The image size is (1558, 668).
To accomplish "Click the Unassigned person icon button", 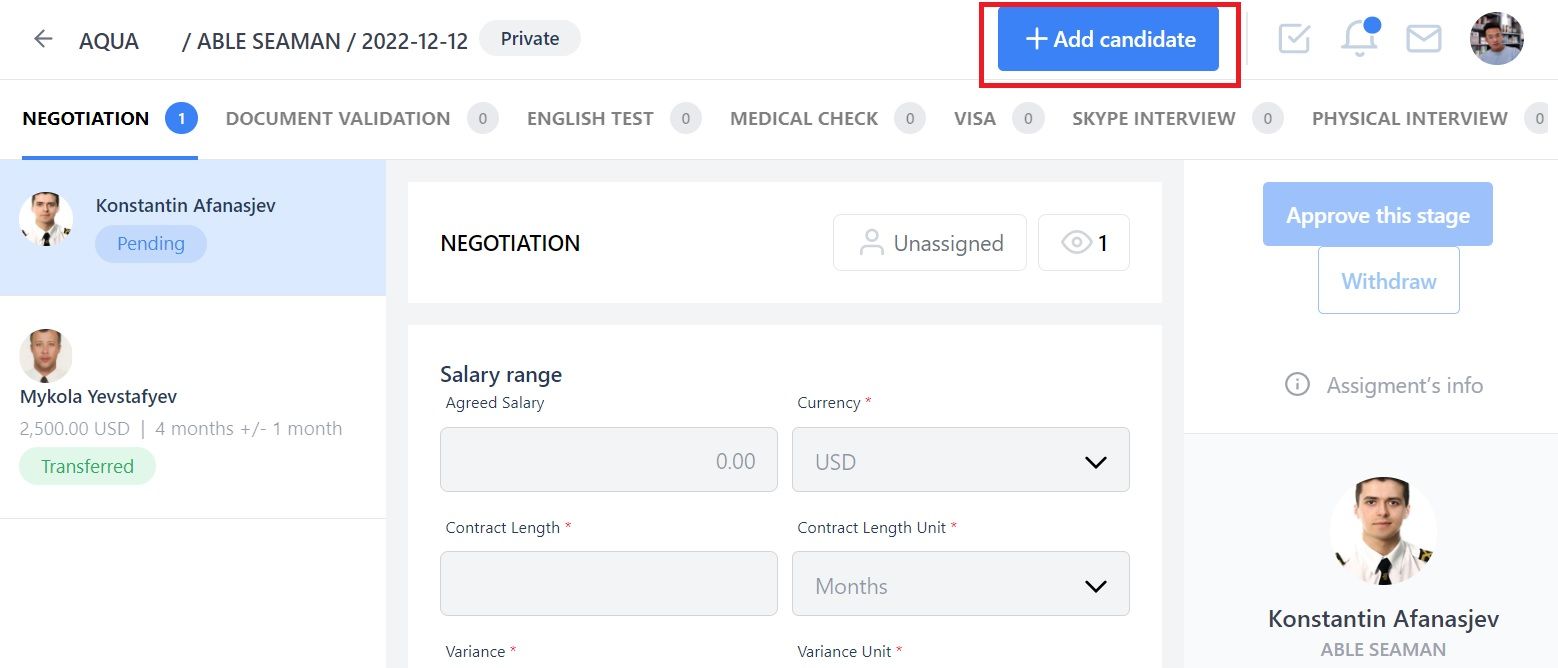I will [930, 243].
